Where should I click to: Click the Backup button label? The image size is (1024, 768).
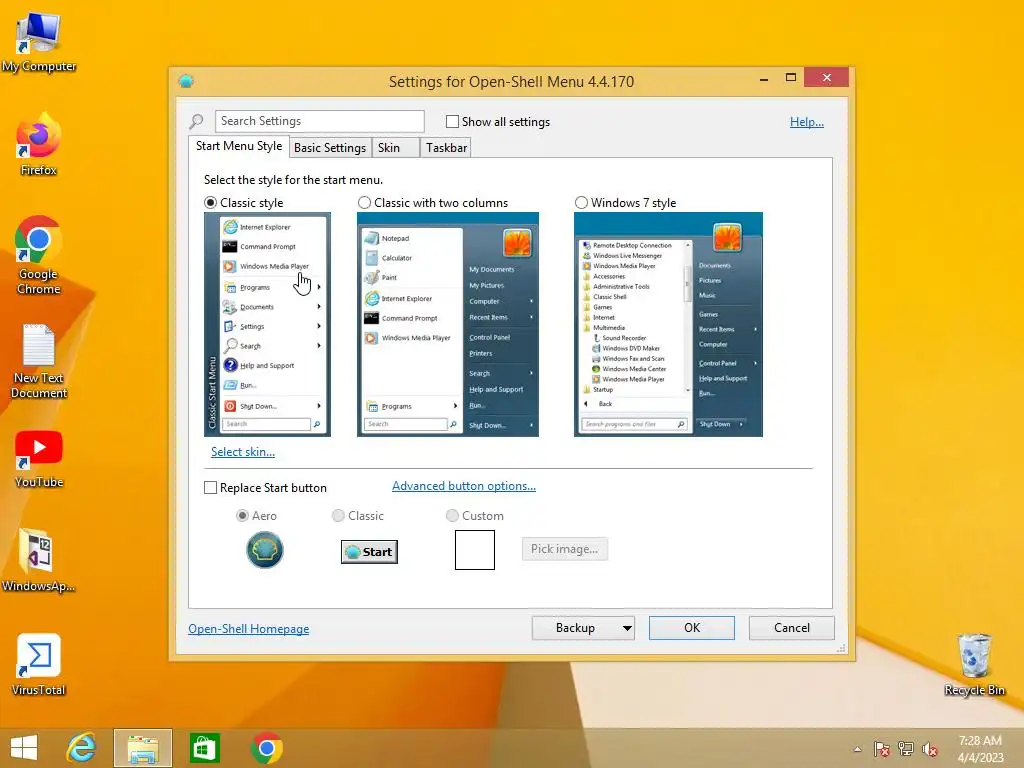coord(575,628)
